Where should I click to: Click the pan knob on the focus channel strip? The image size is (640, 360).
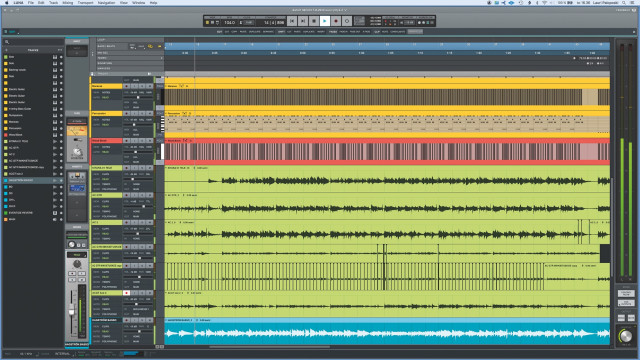pyautogui.click(x=77, y=265)
